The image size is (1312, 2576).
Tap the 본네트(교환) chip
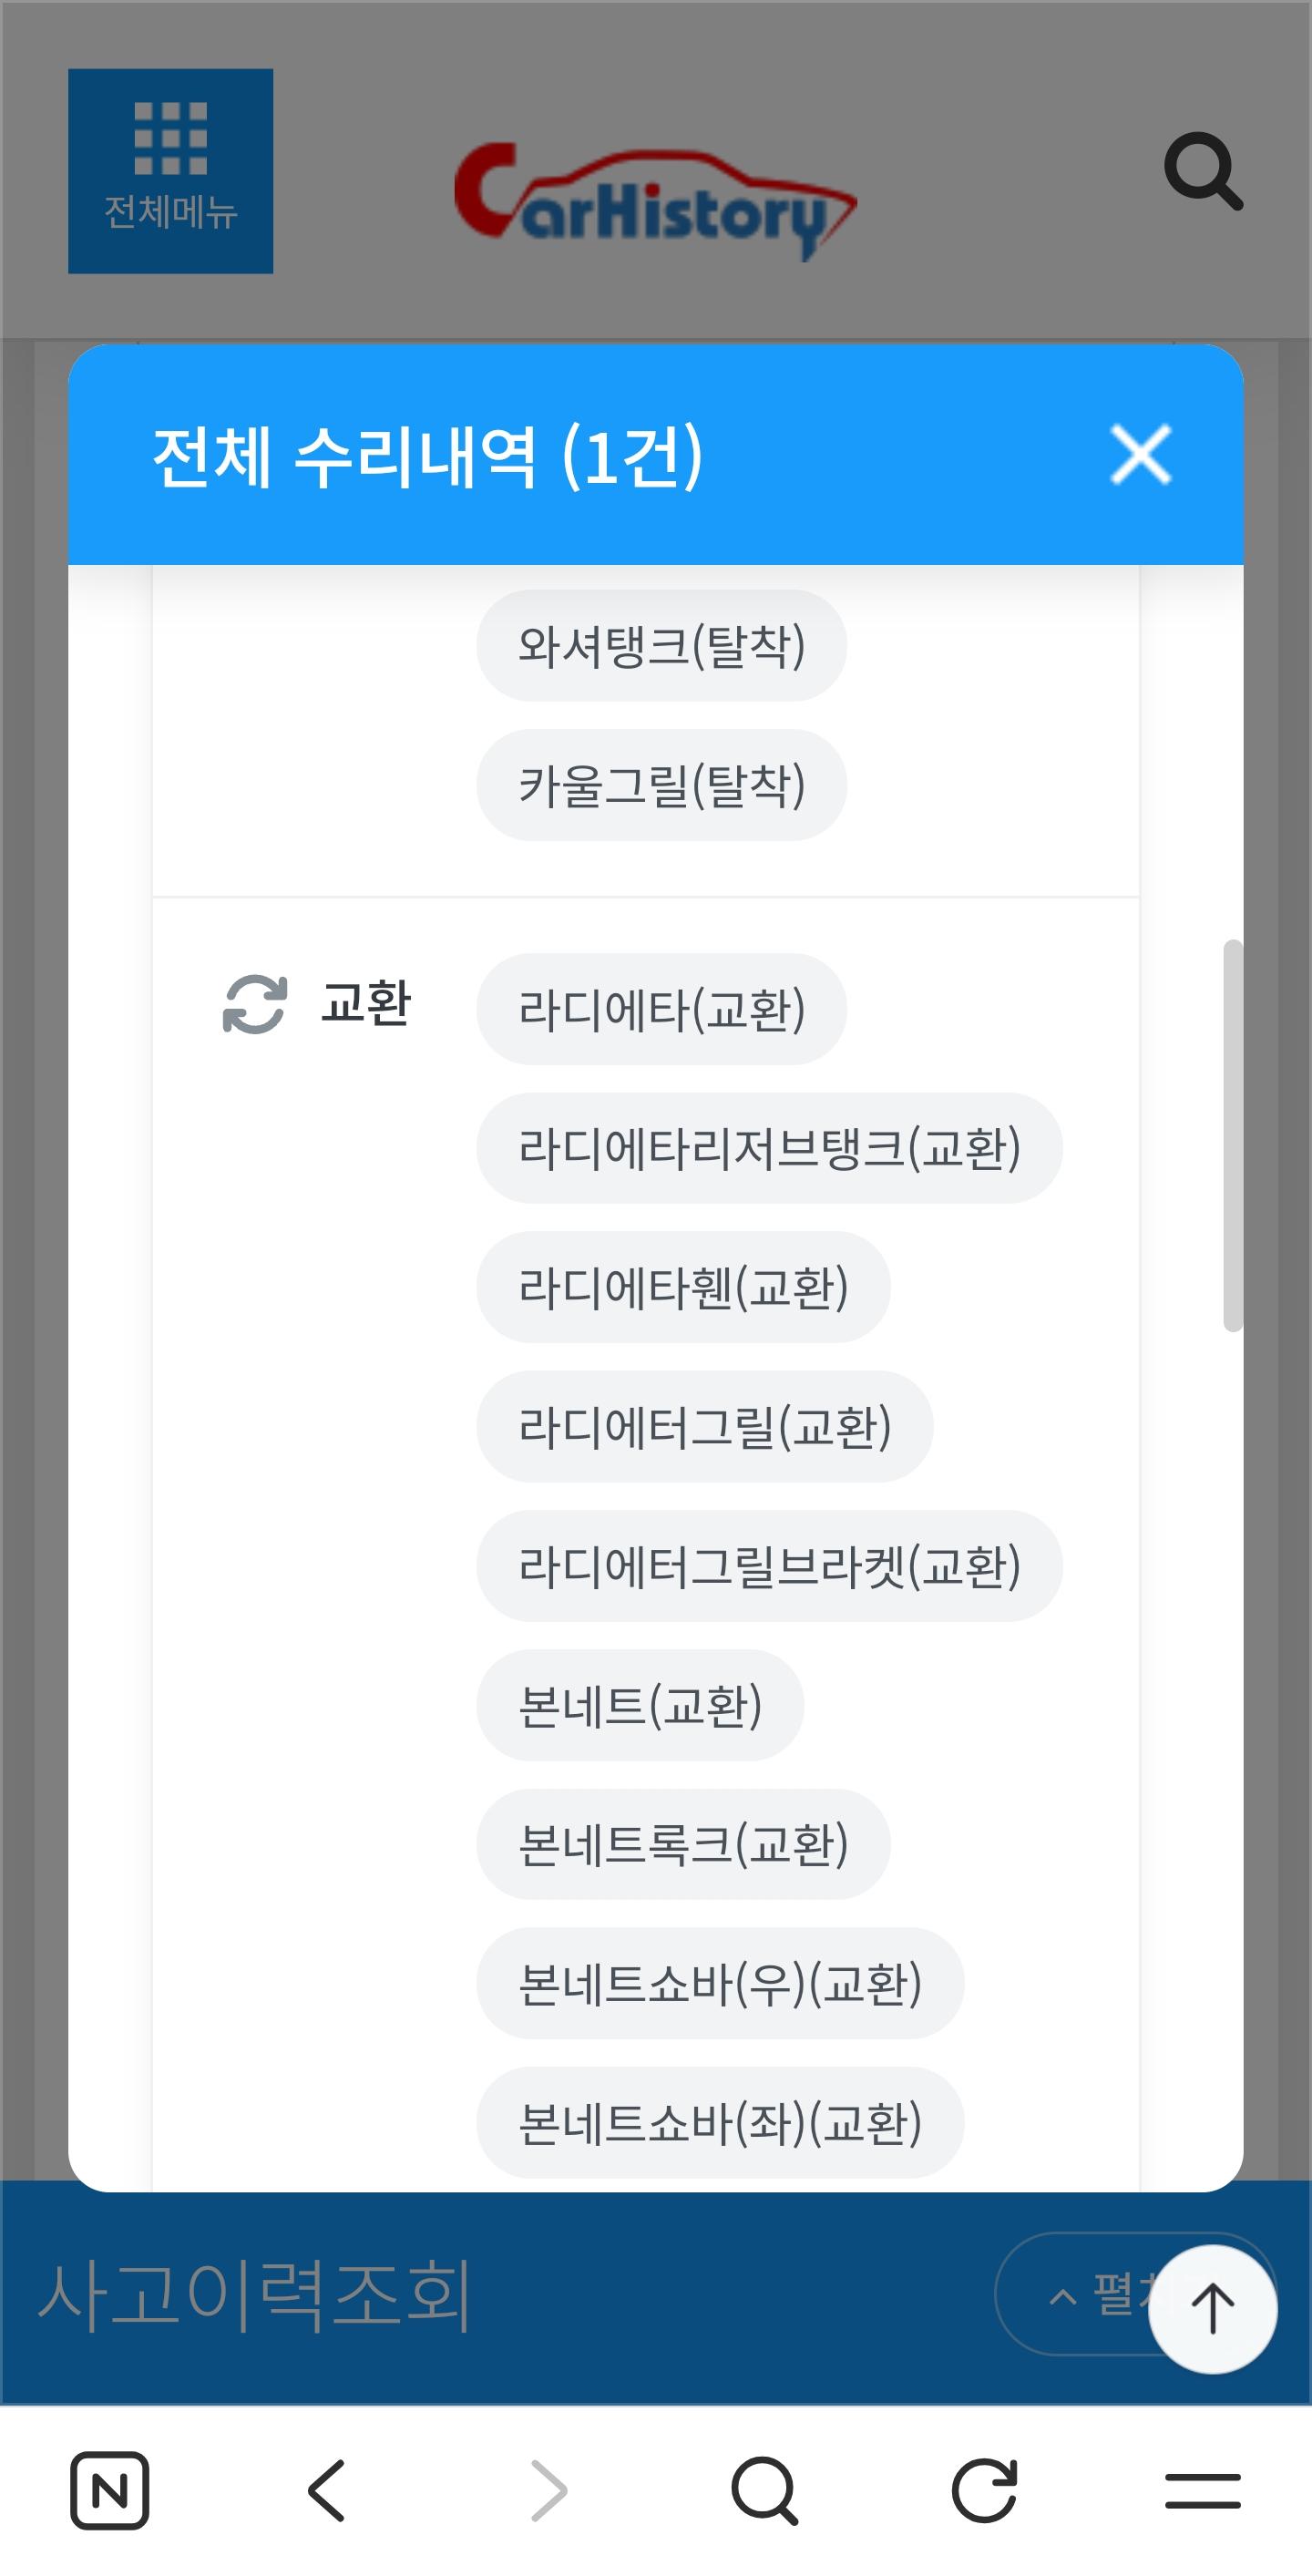point(640,1705)
